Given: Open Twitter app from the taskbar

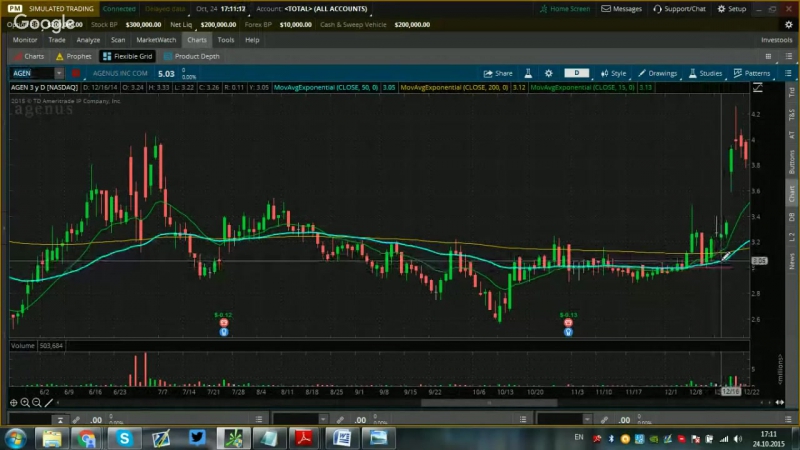Looking at the screenshot, I should pyautogui.click(x=197, y=438).
